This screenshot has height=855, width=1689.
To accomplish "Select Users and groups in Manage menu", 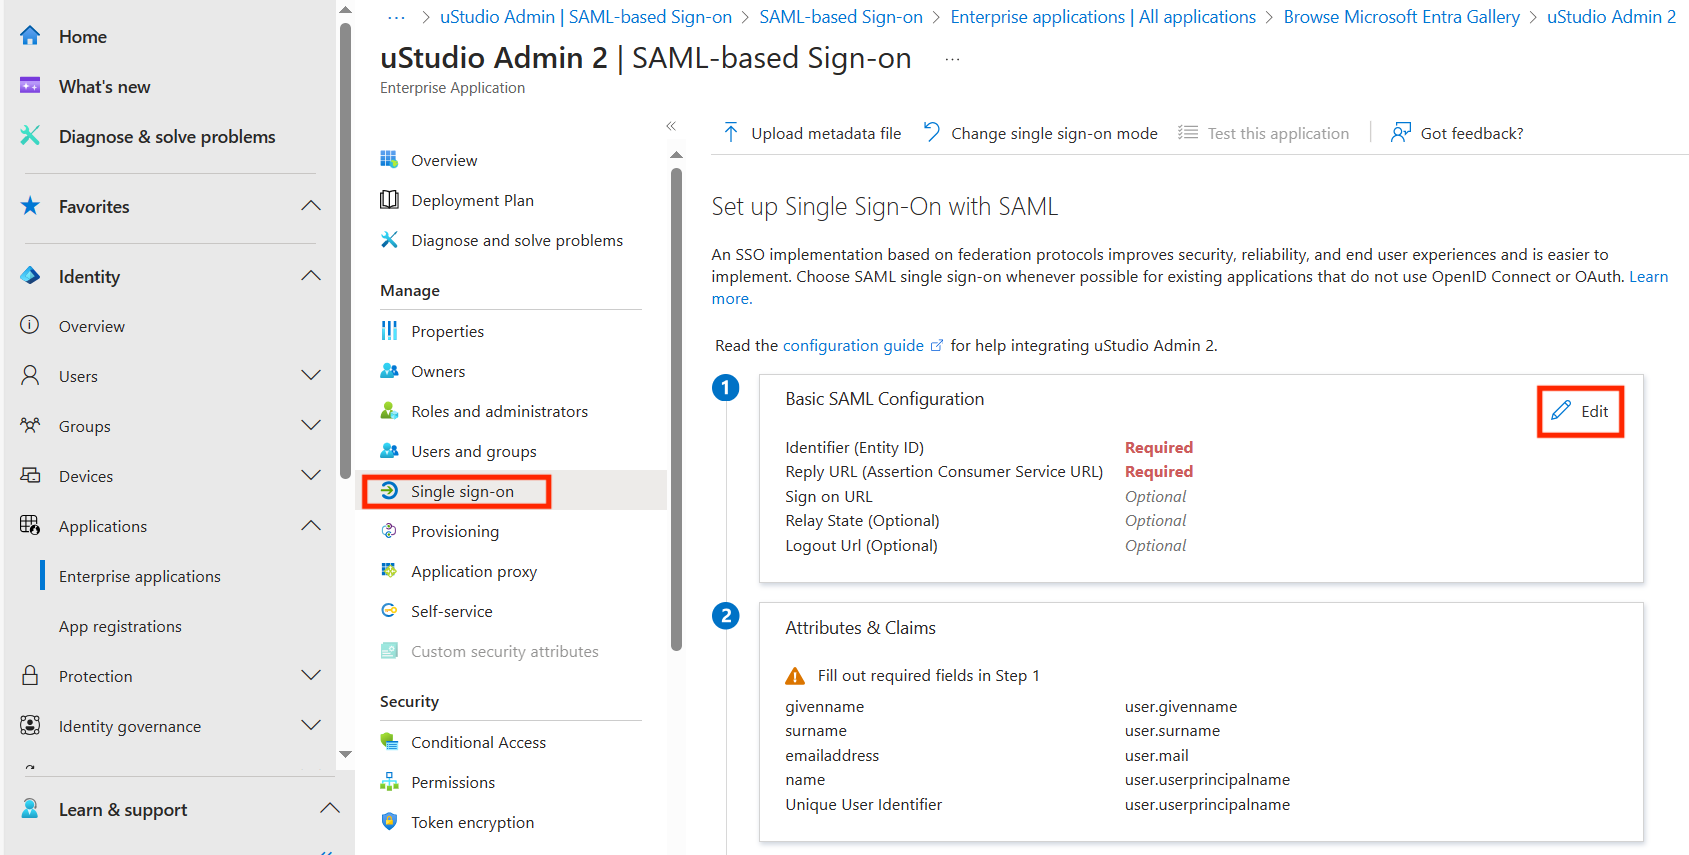I will coord(473,452).
